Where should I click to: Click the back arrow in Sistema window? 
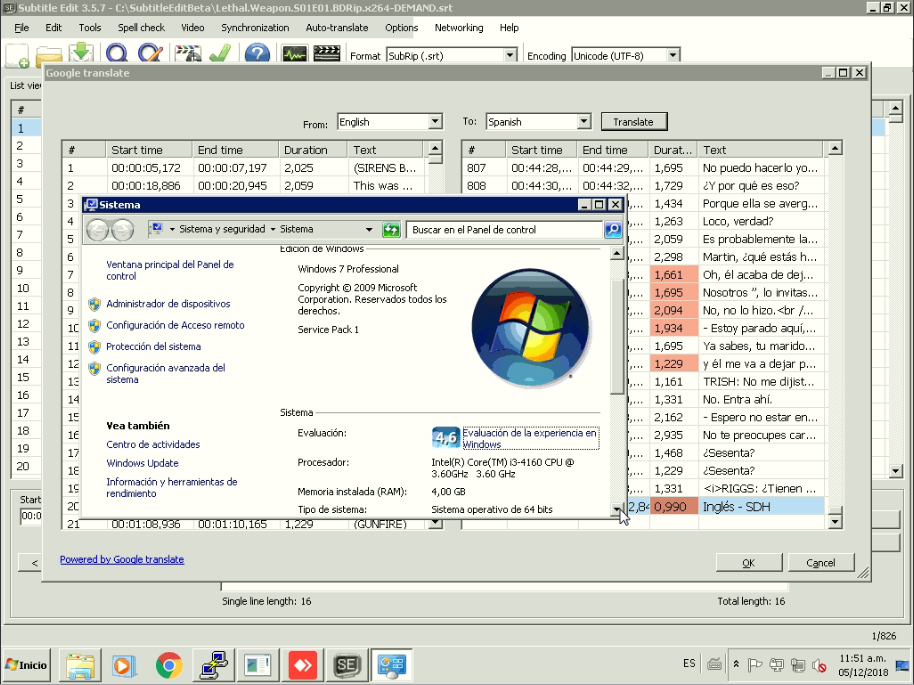point(97,230)
